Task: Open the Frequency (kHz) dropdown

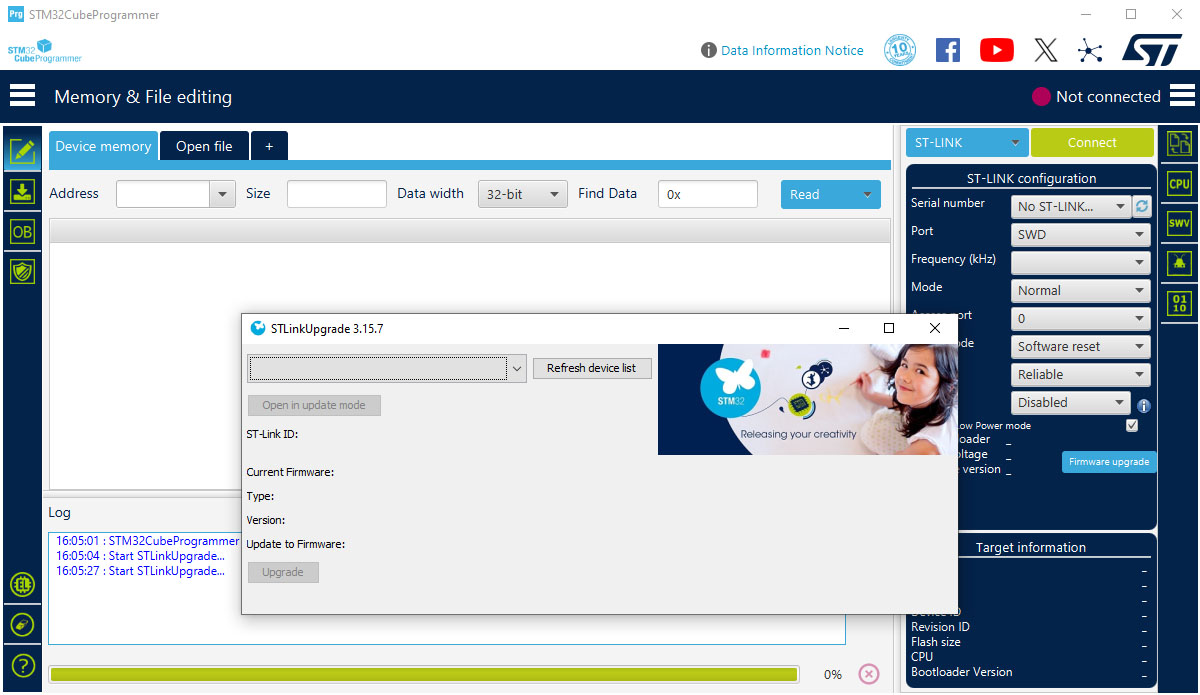Action: (1081, 262)
